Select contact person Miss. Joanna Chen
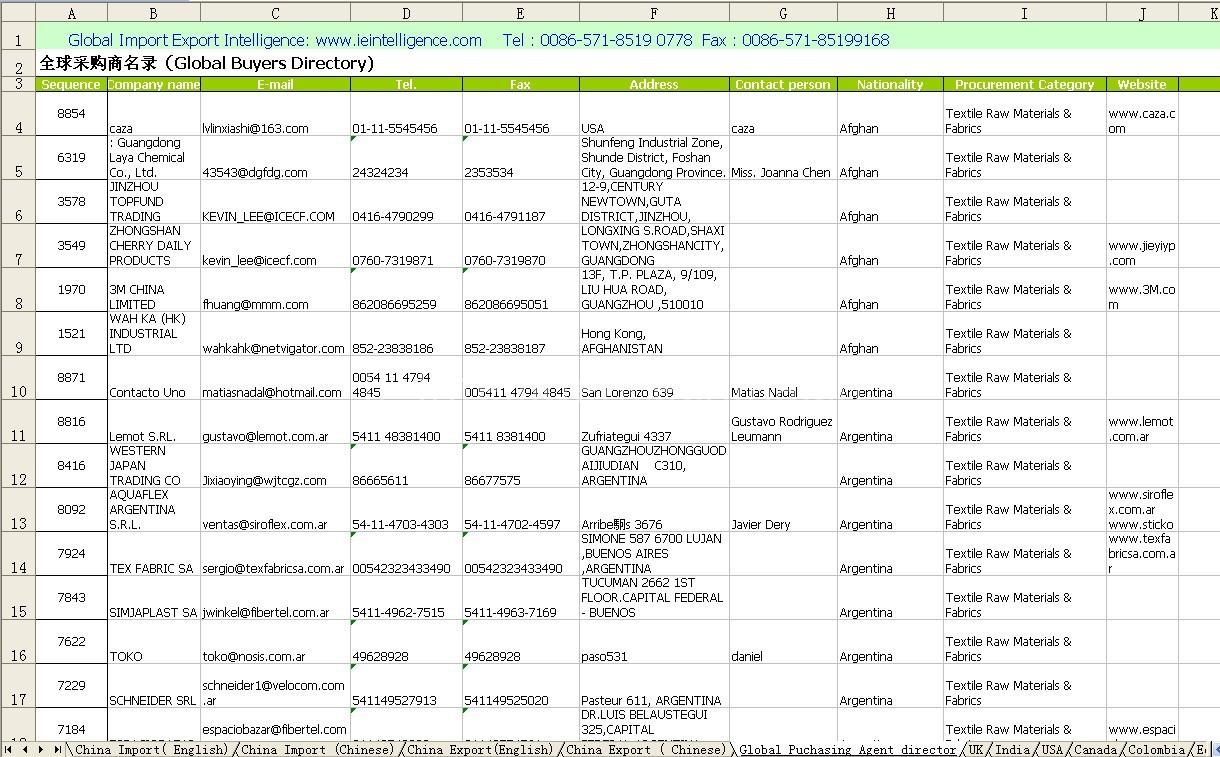1220x757 pixels. click(x=783, y=158)
